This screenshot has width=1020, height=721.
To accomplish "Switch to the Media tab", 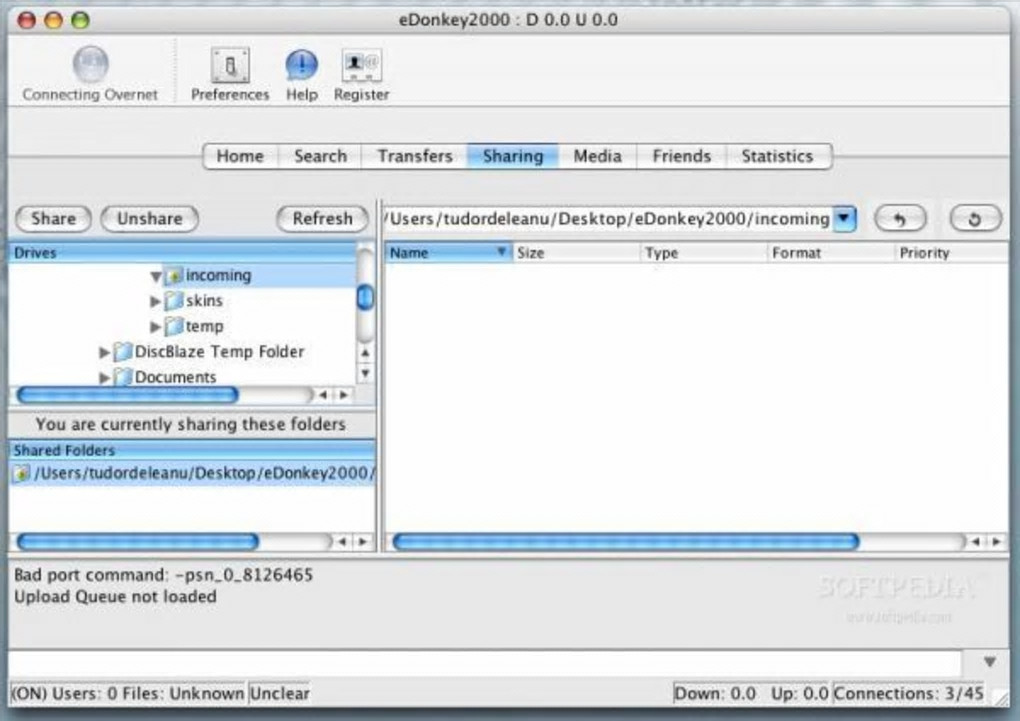I will click(x=597, y=156).
